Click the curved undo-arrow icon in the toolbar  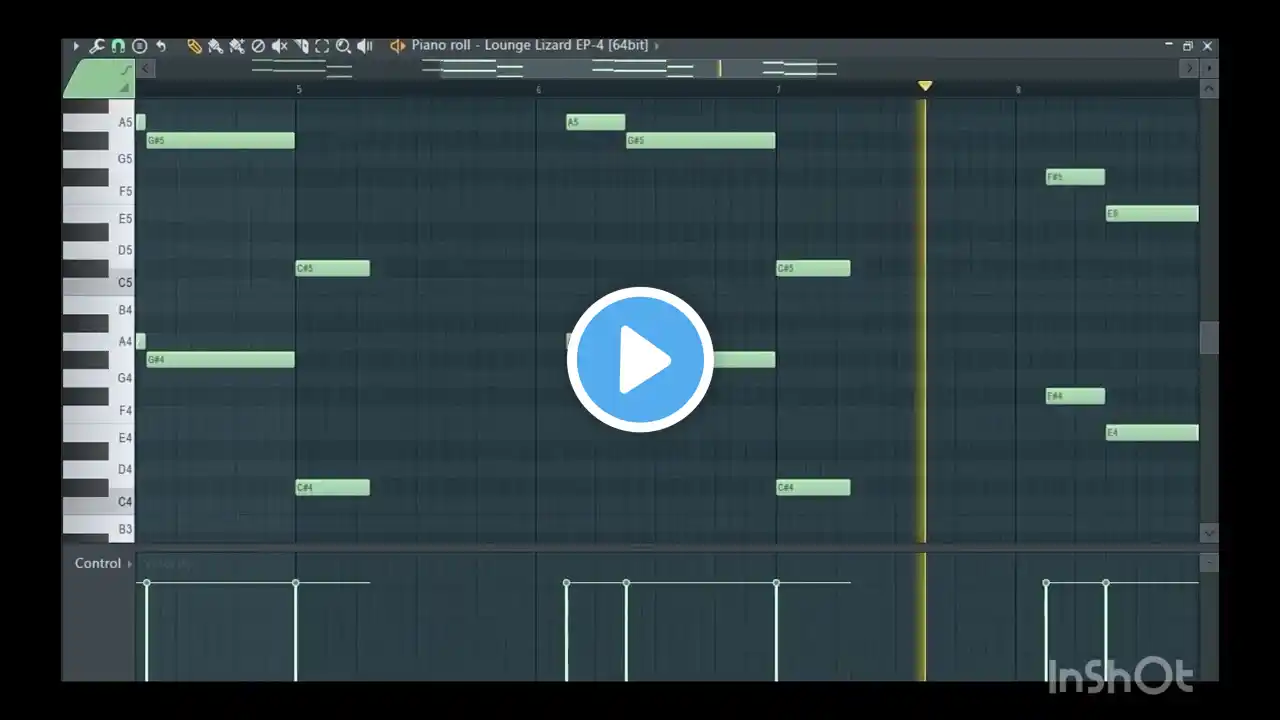coord(161,46)
